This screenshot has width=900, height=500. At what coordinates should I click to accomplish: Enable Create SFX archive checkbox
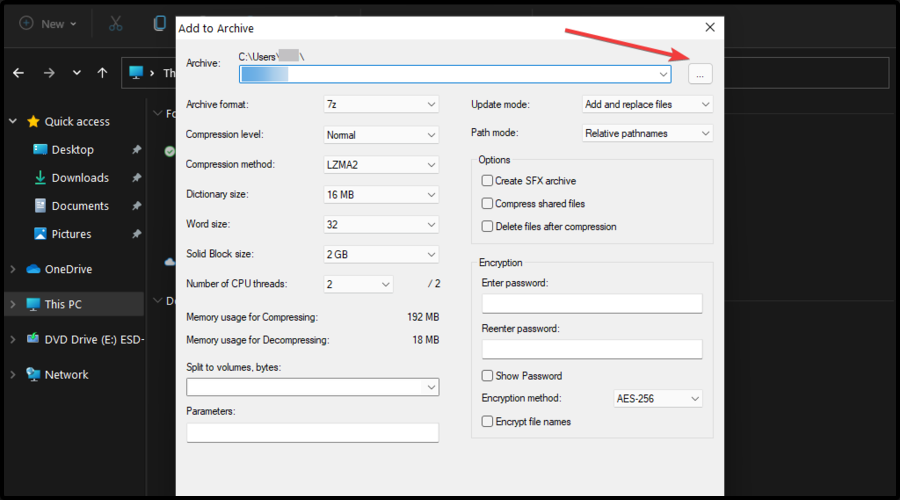pos(487,181)
